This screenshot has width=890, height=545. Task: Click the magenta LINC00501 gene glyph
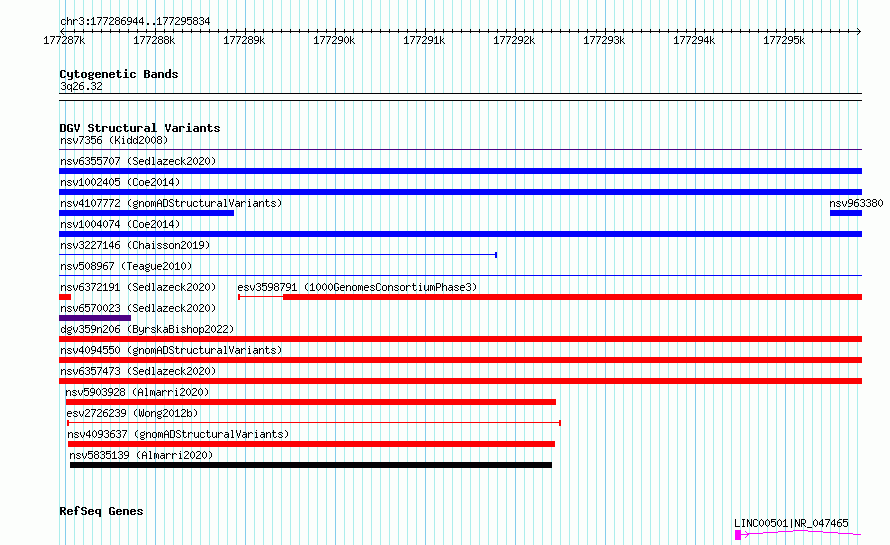pyautogui.click(x=798, y=534)
